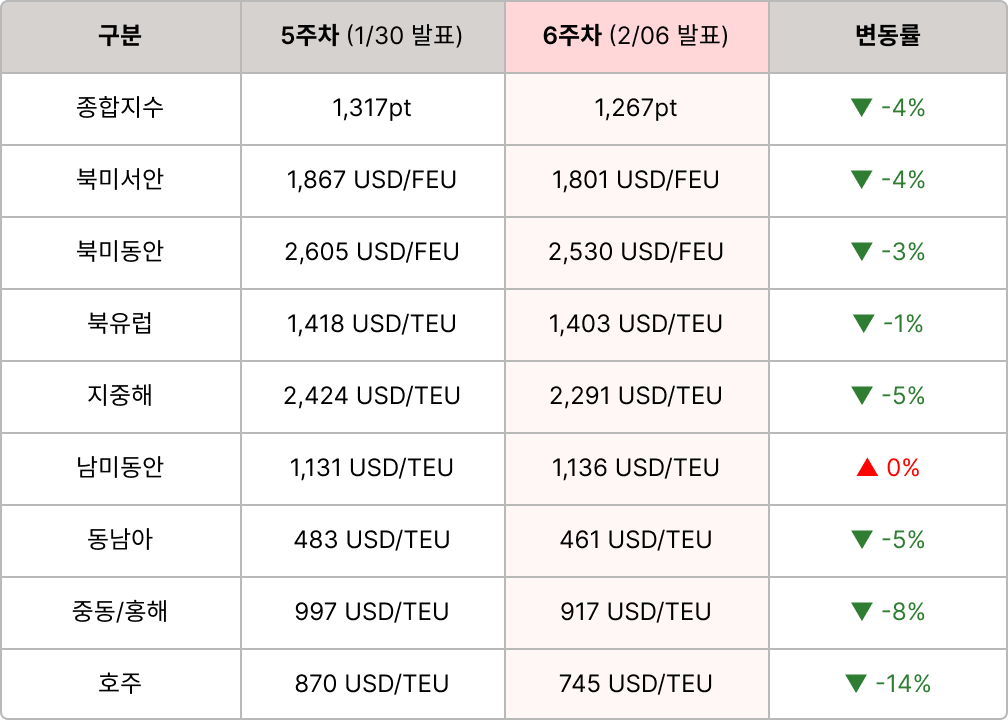Click the red up arrow in 남미동안 row
Viewport: 1008px width, 720px height.
click(x=868, y=467)
